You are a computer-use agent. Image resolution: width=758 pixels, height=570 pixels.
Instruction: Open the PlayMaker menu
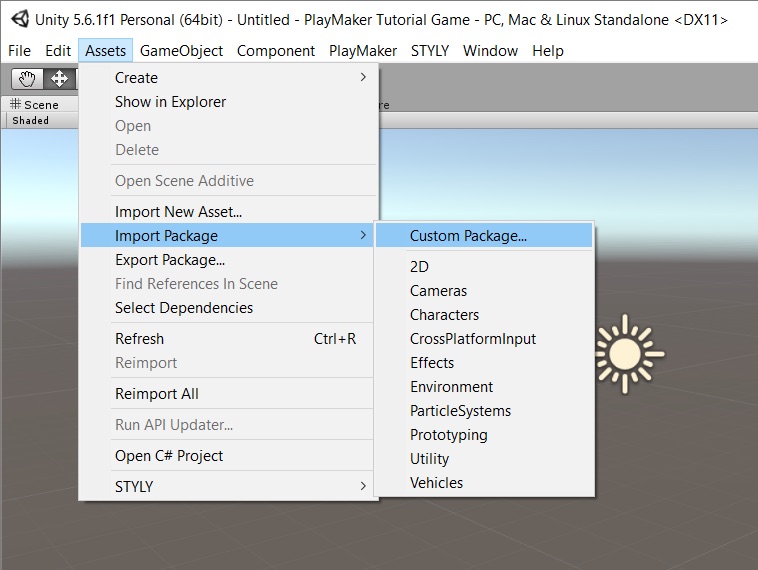pyautogui.click(x=363, y=51)
